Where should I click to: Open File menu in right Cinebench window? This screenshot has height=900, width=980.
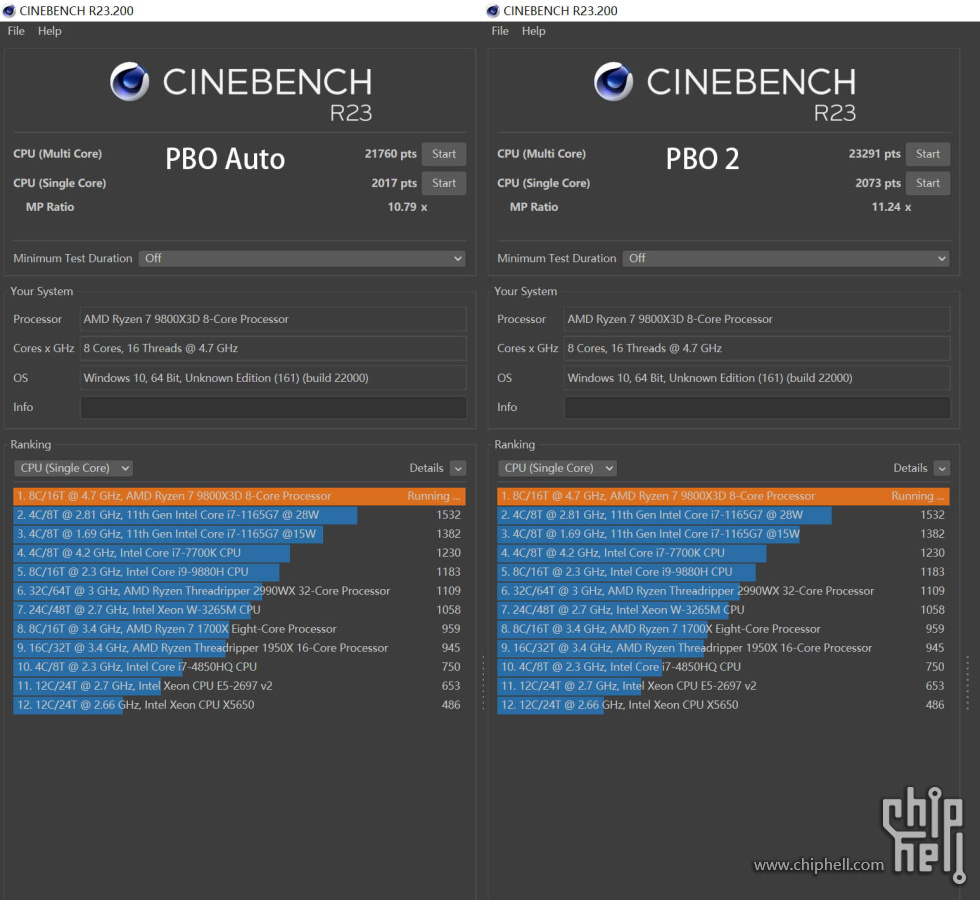coord(500,31)
